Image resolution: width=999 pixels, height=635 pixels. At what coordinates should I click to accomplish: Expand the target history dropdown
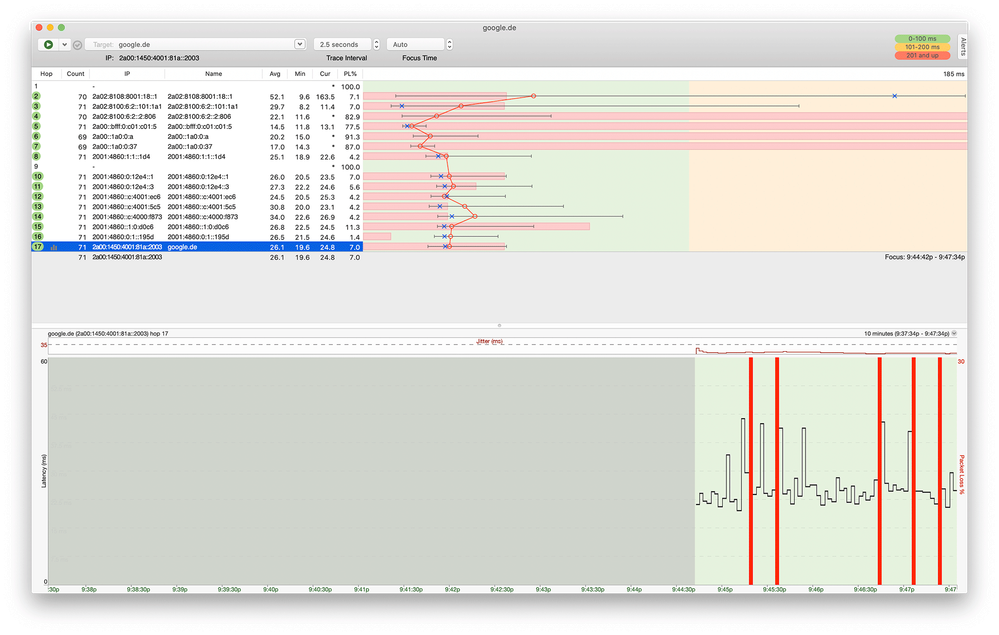[x=299, y=44]
